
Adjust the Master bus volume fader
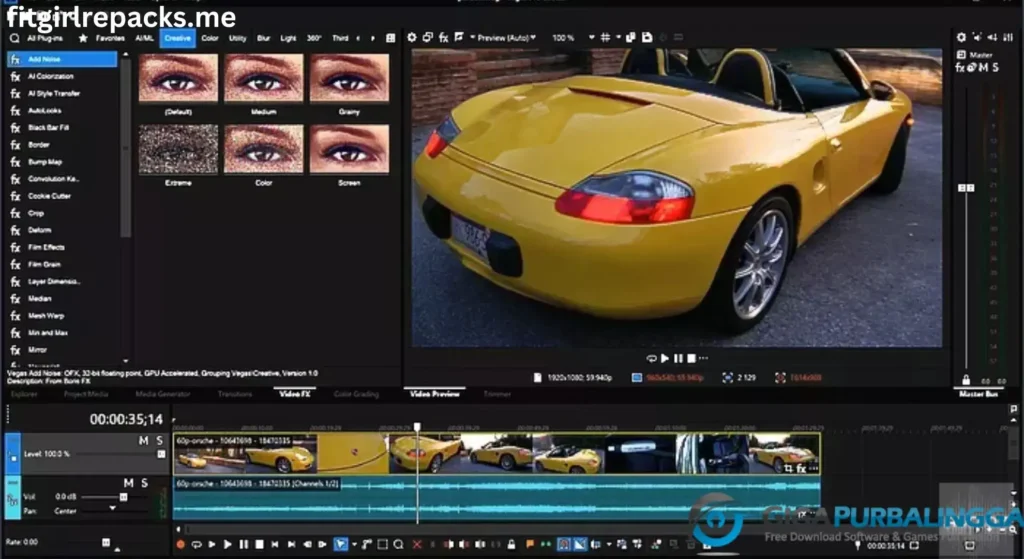[x=967, y=188]
